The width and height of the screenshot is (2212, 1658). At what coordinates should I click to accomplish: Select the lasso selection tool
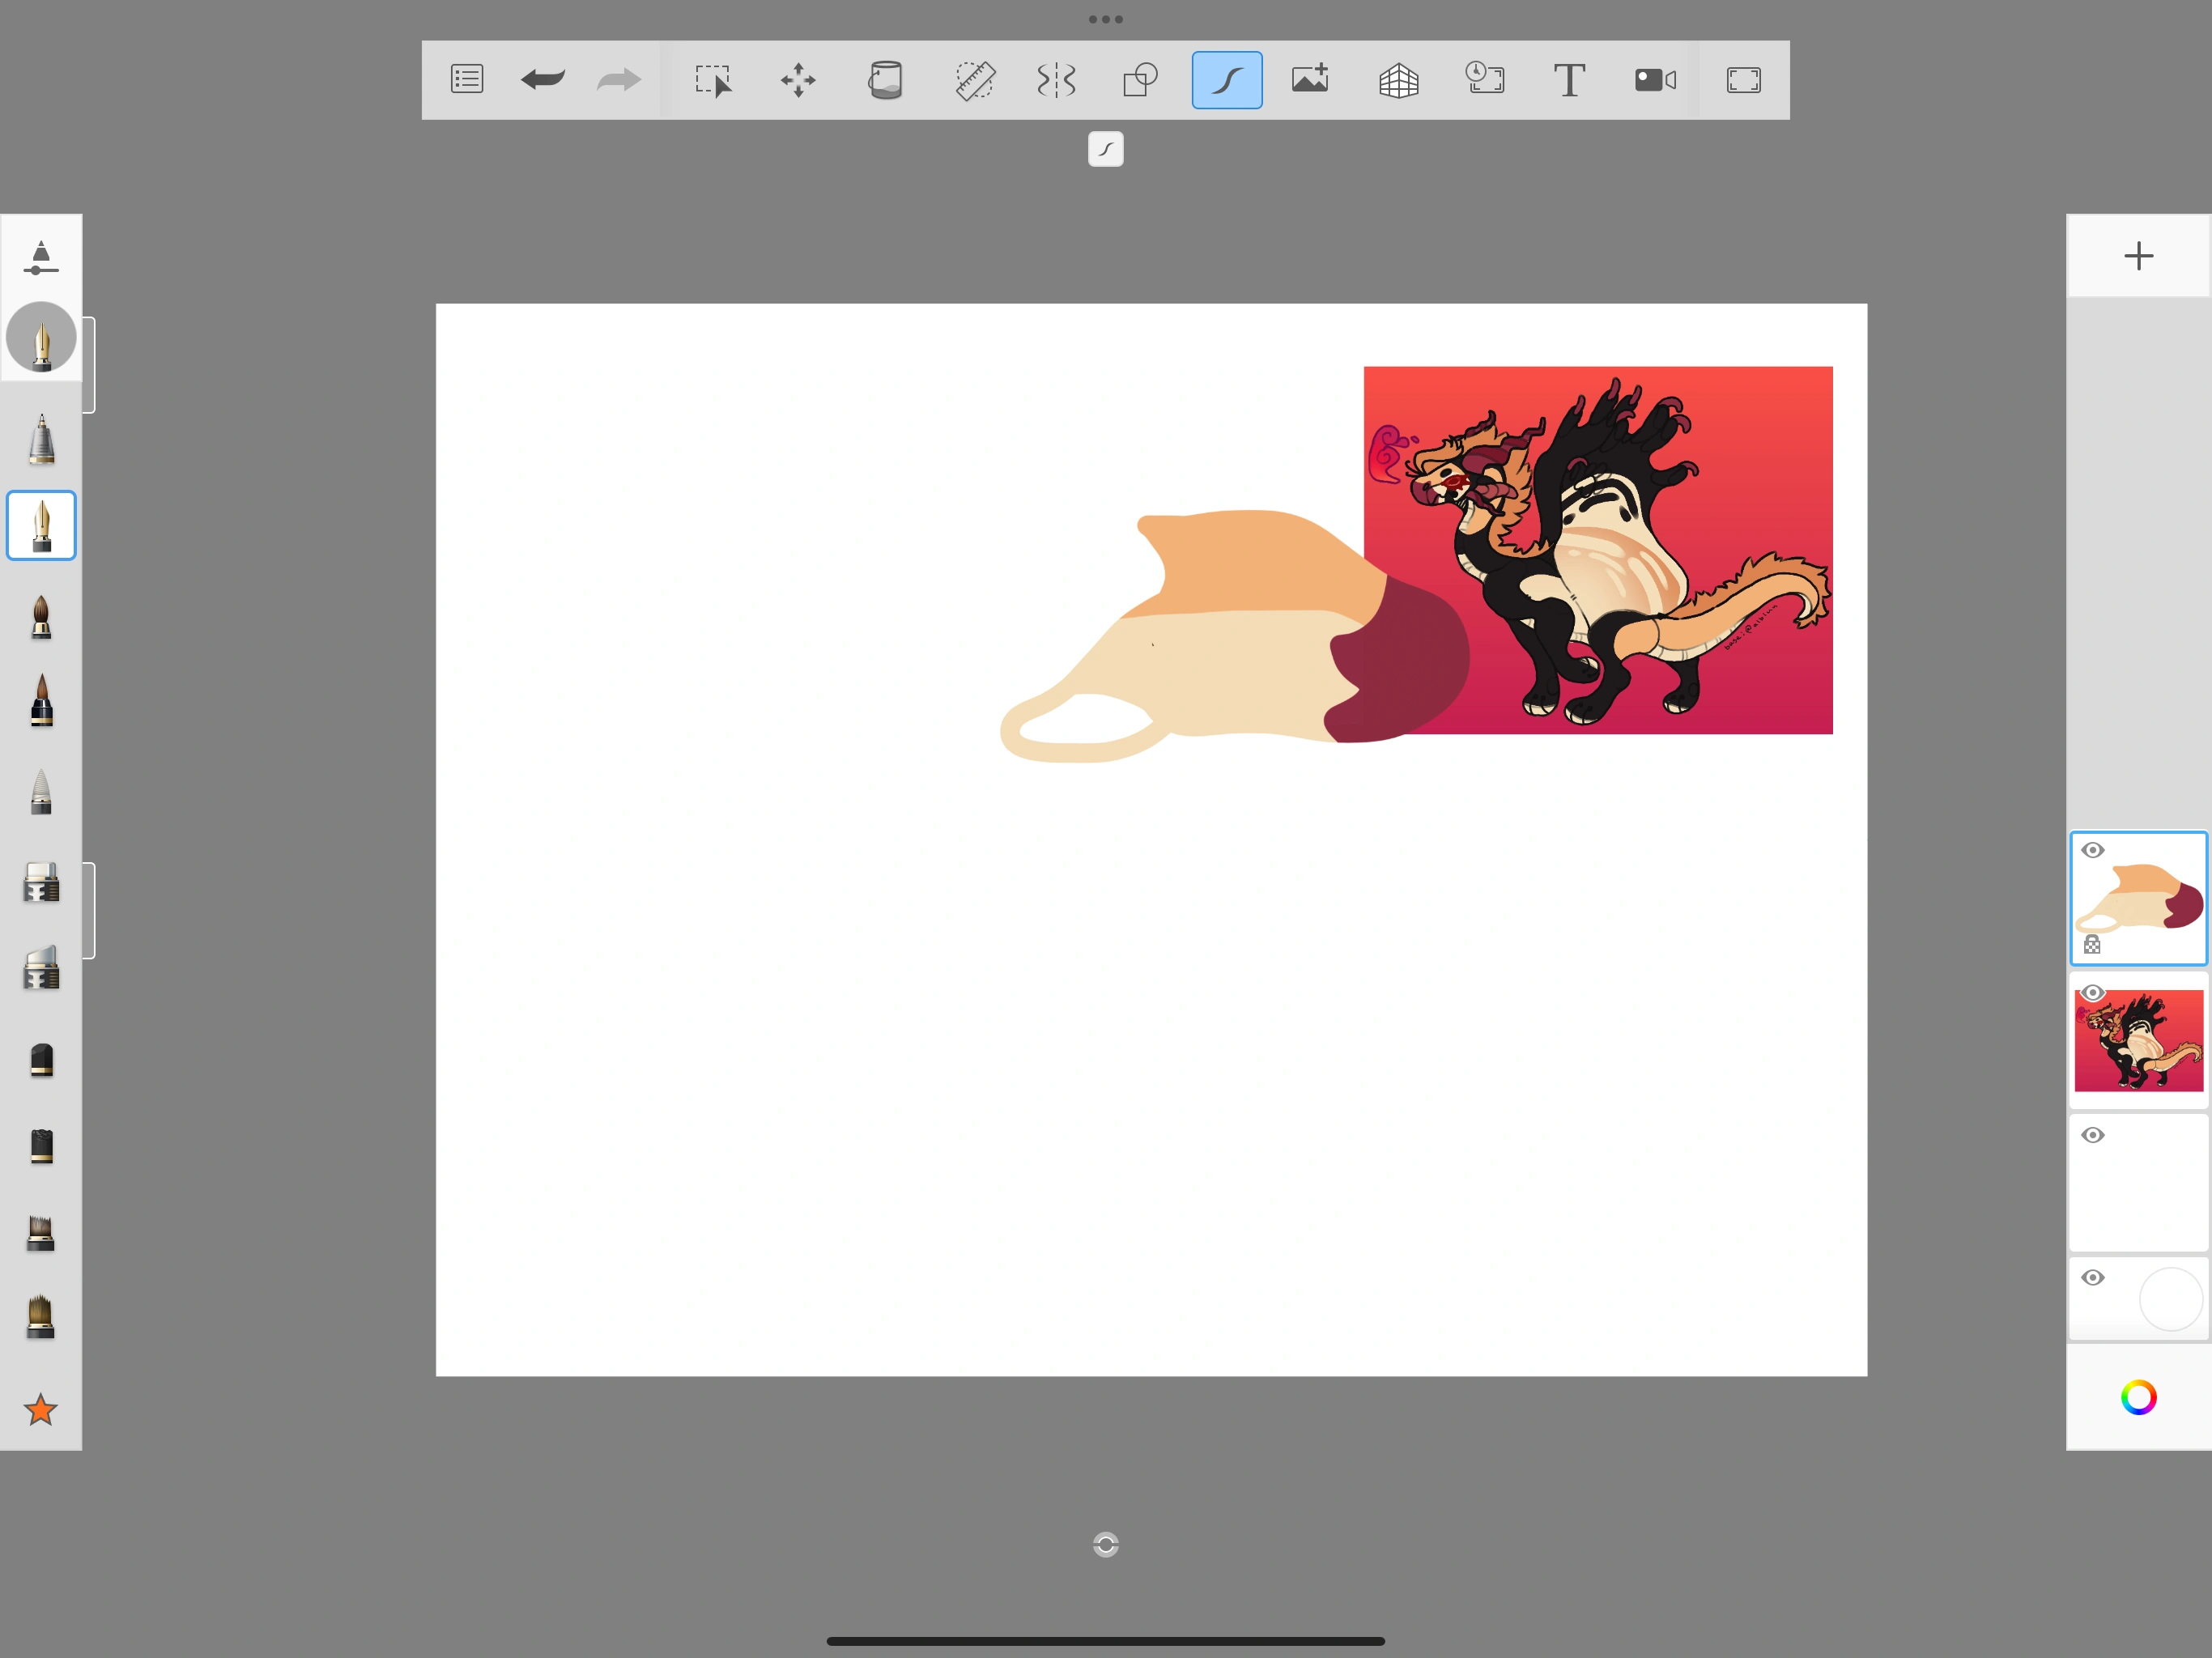[712, 80]
